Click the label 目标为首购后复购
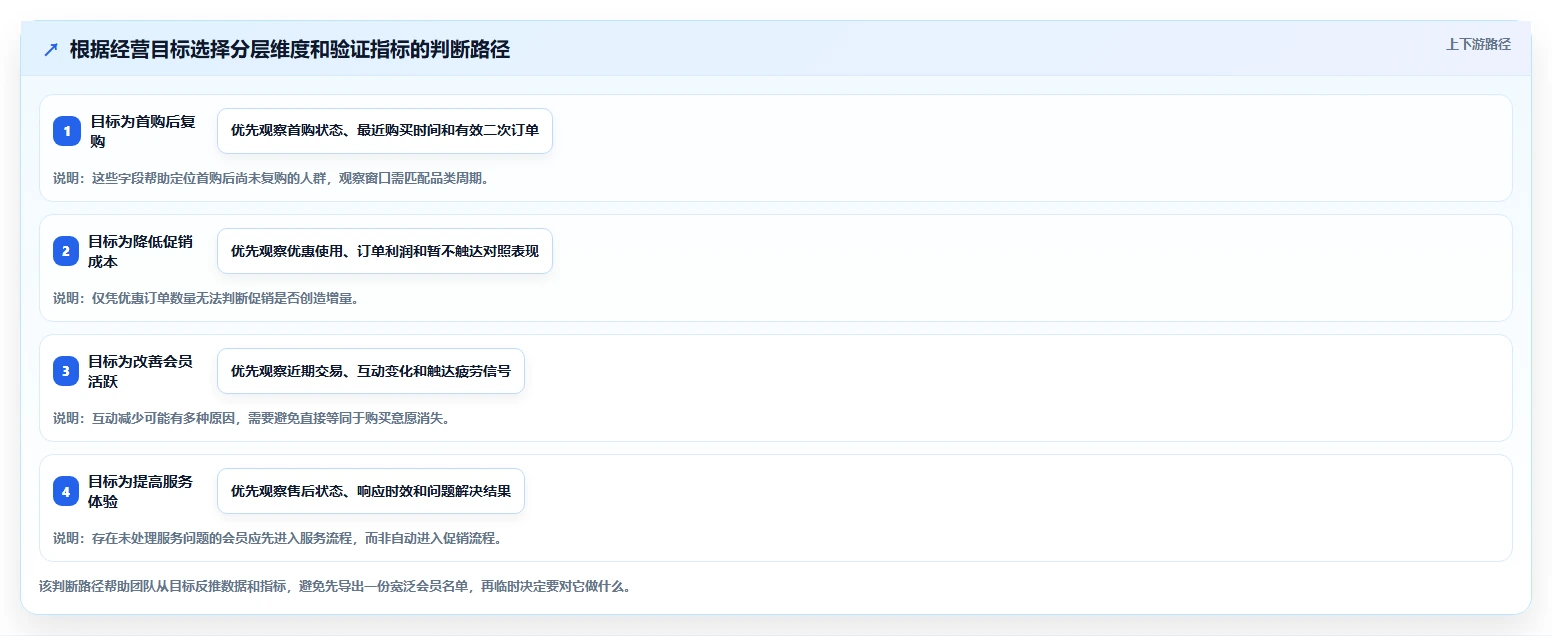1552x636 pixels. click(x=143, y=131)
